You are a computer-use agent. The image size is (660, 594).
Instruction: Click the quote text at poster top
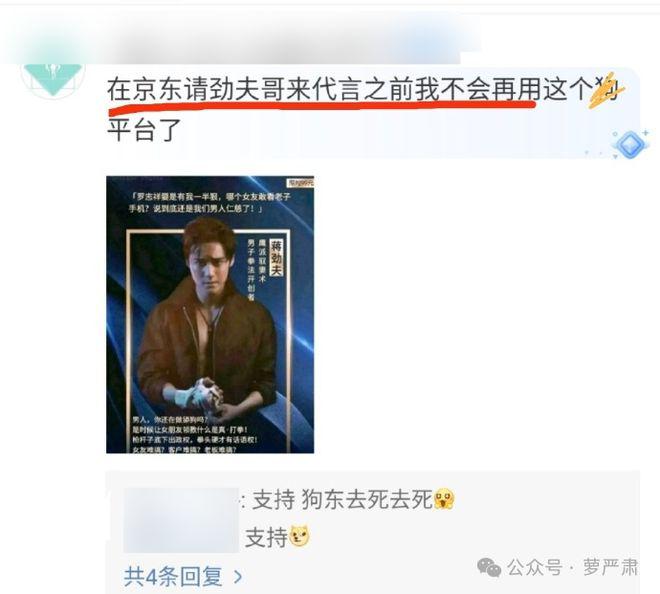coord(209,202)
